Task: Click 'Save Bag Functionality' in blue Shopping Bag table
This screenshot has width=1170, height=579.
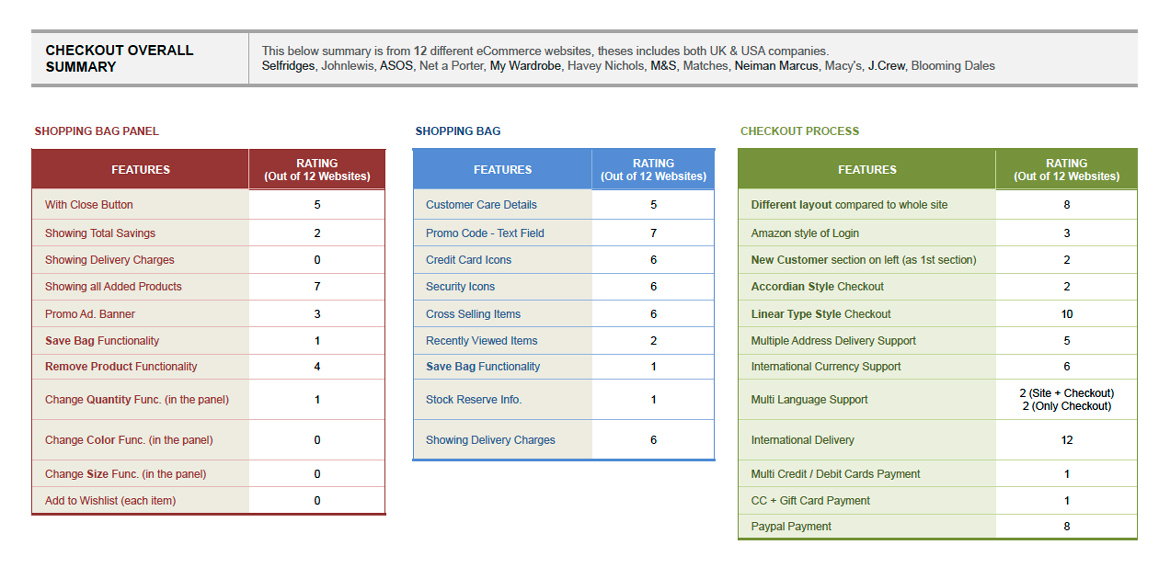Action: pos(483,366)
